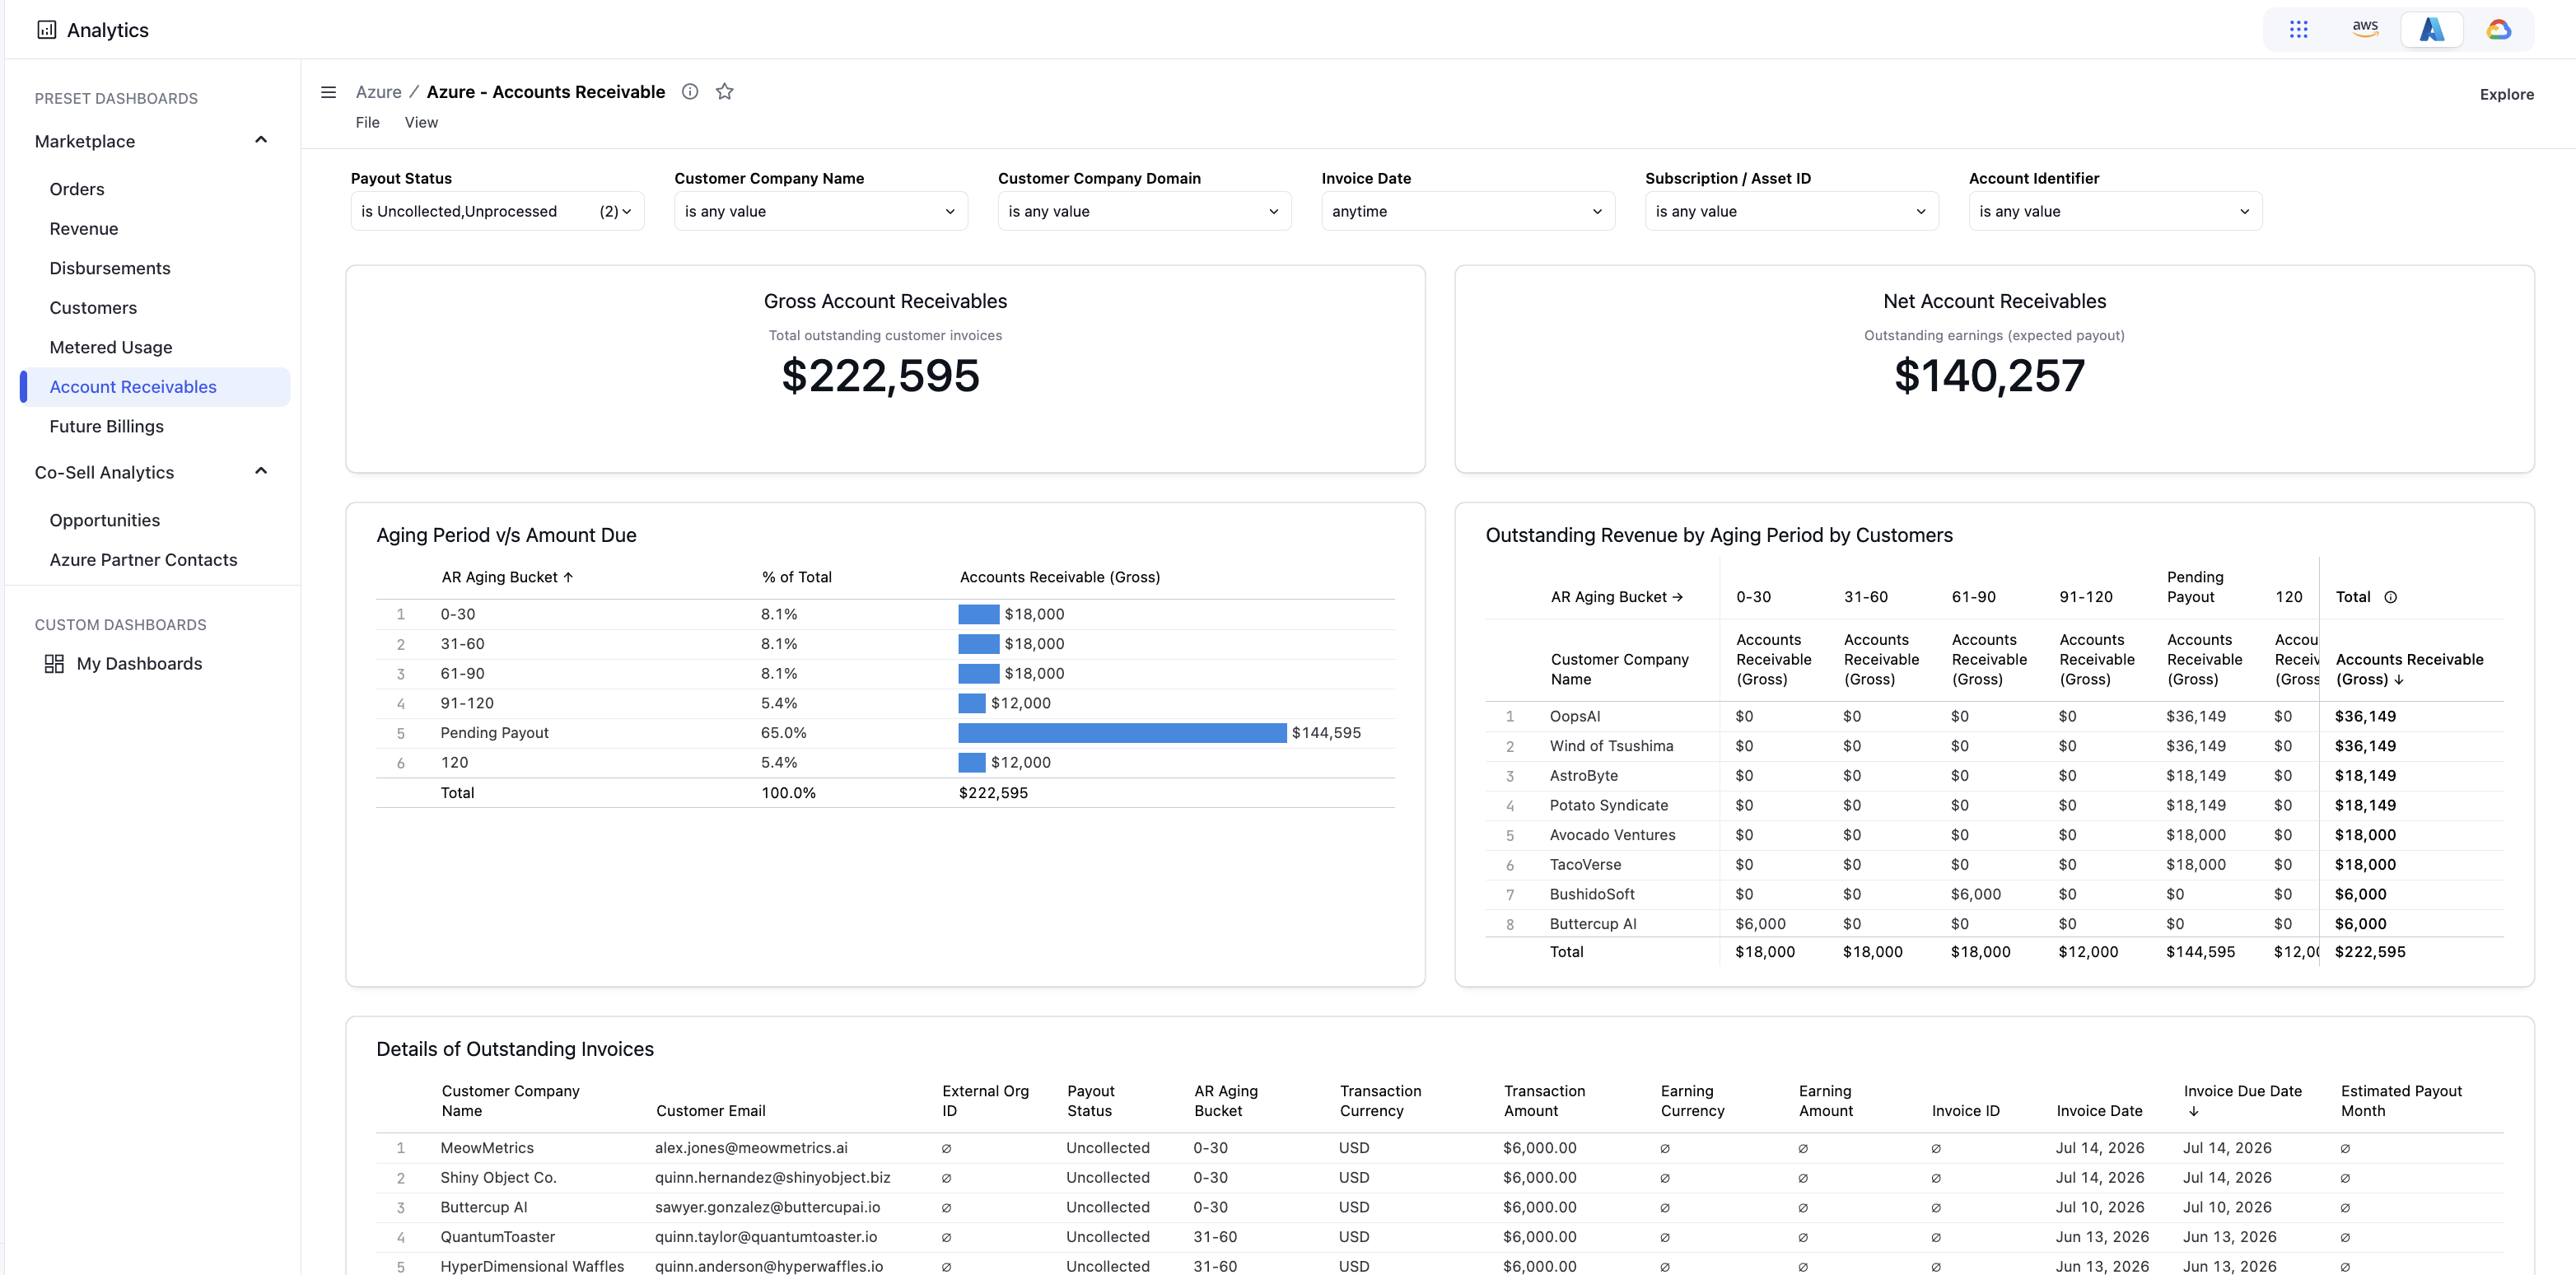Open the all-clouds grid icon
Viewport: 2576px width, 1275px height.
[x=2298, y=30]
